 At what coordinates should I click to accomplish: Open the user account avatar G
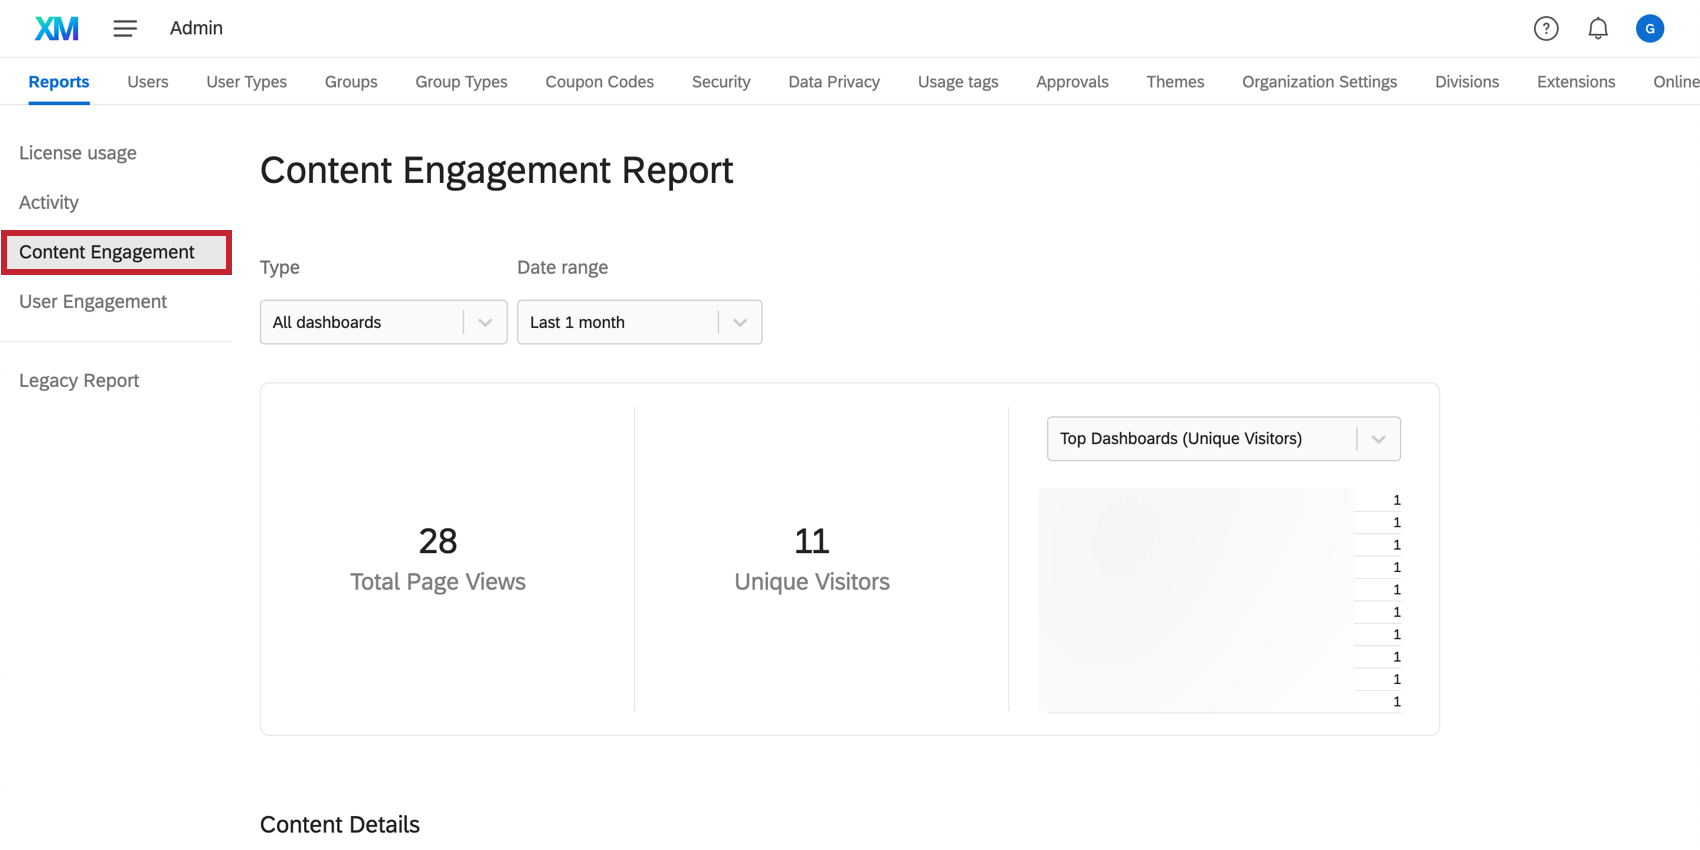tap(1650, 28)
